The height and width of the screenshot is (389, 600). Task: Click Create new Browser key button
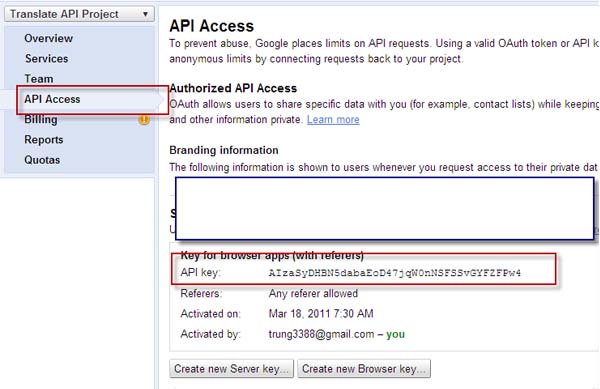point(364,369)
